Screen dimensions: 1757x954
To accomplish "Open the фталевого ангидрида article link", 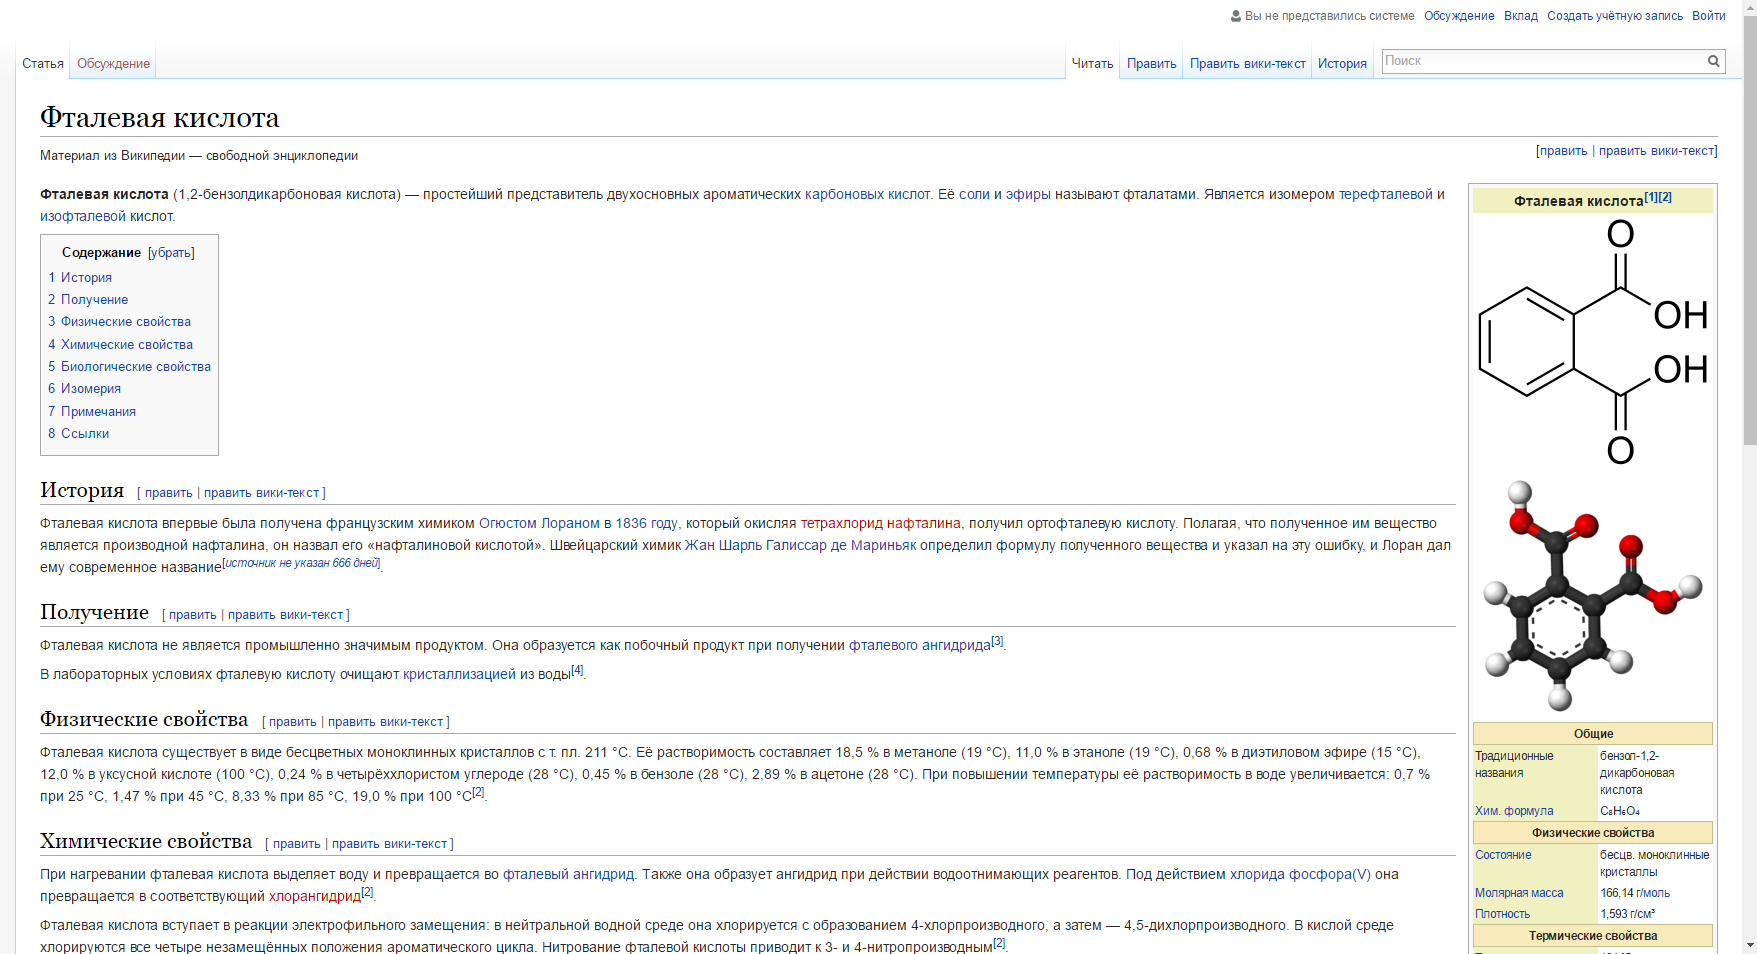I will point(919,646).
